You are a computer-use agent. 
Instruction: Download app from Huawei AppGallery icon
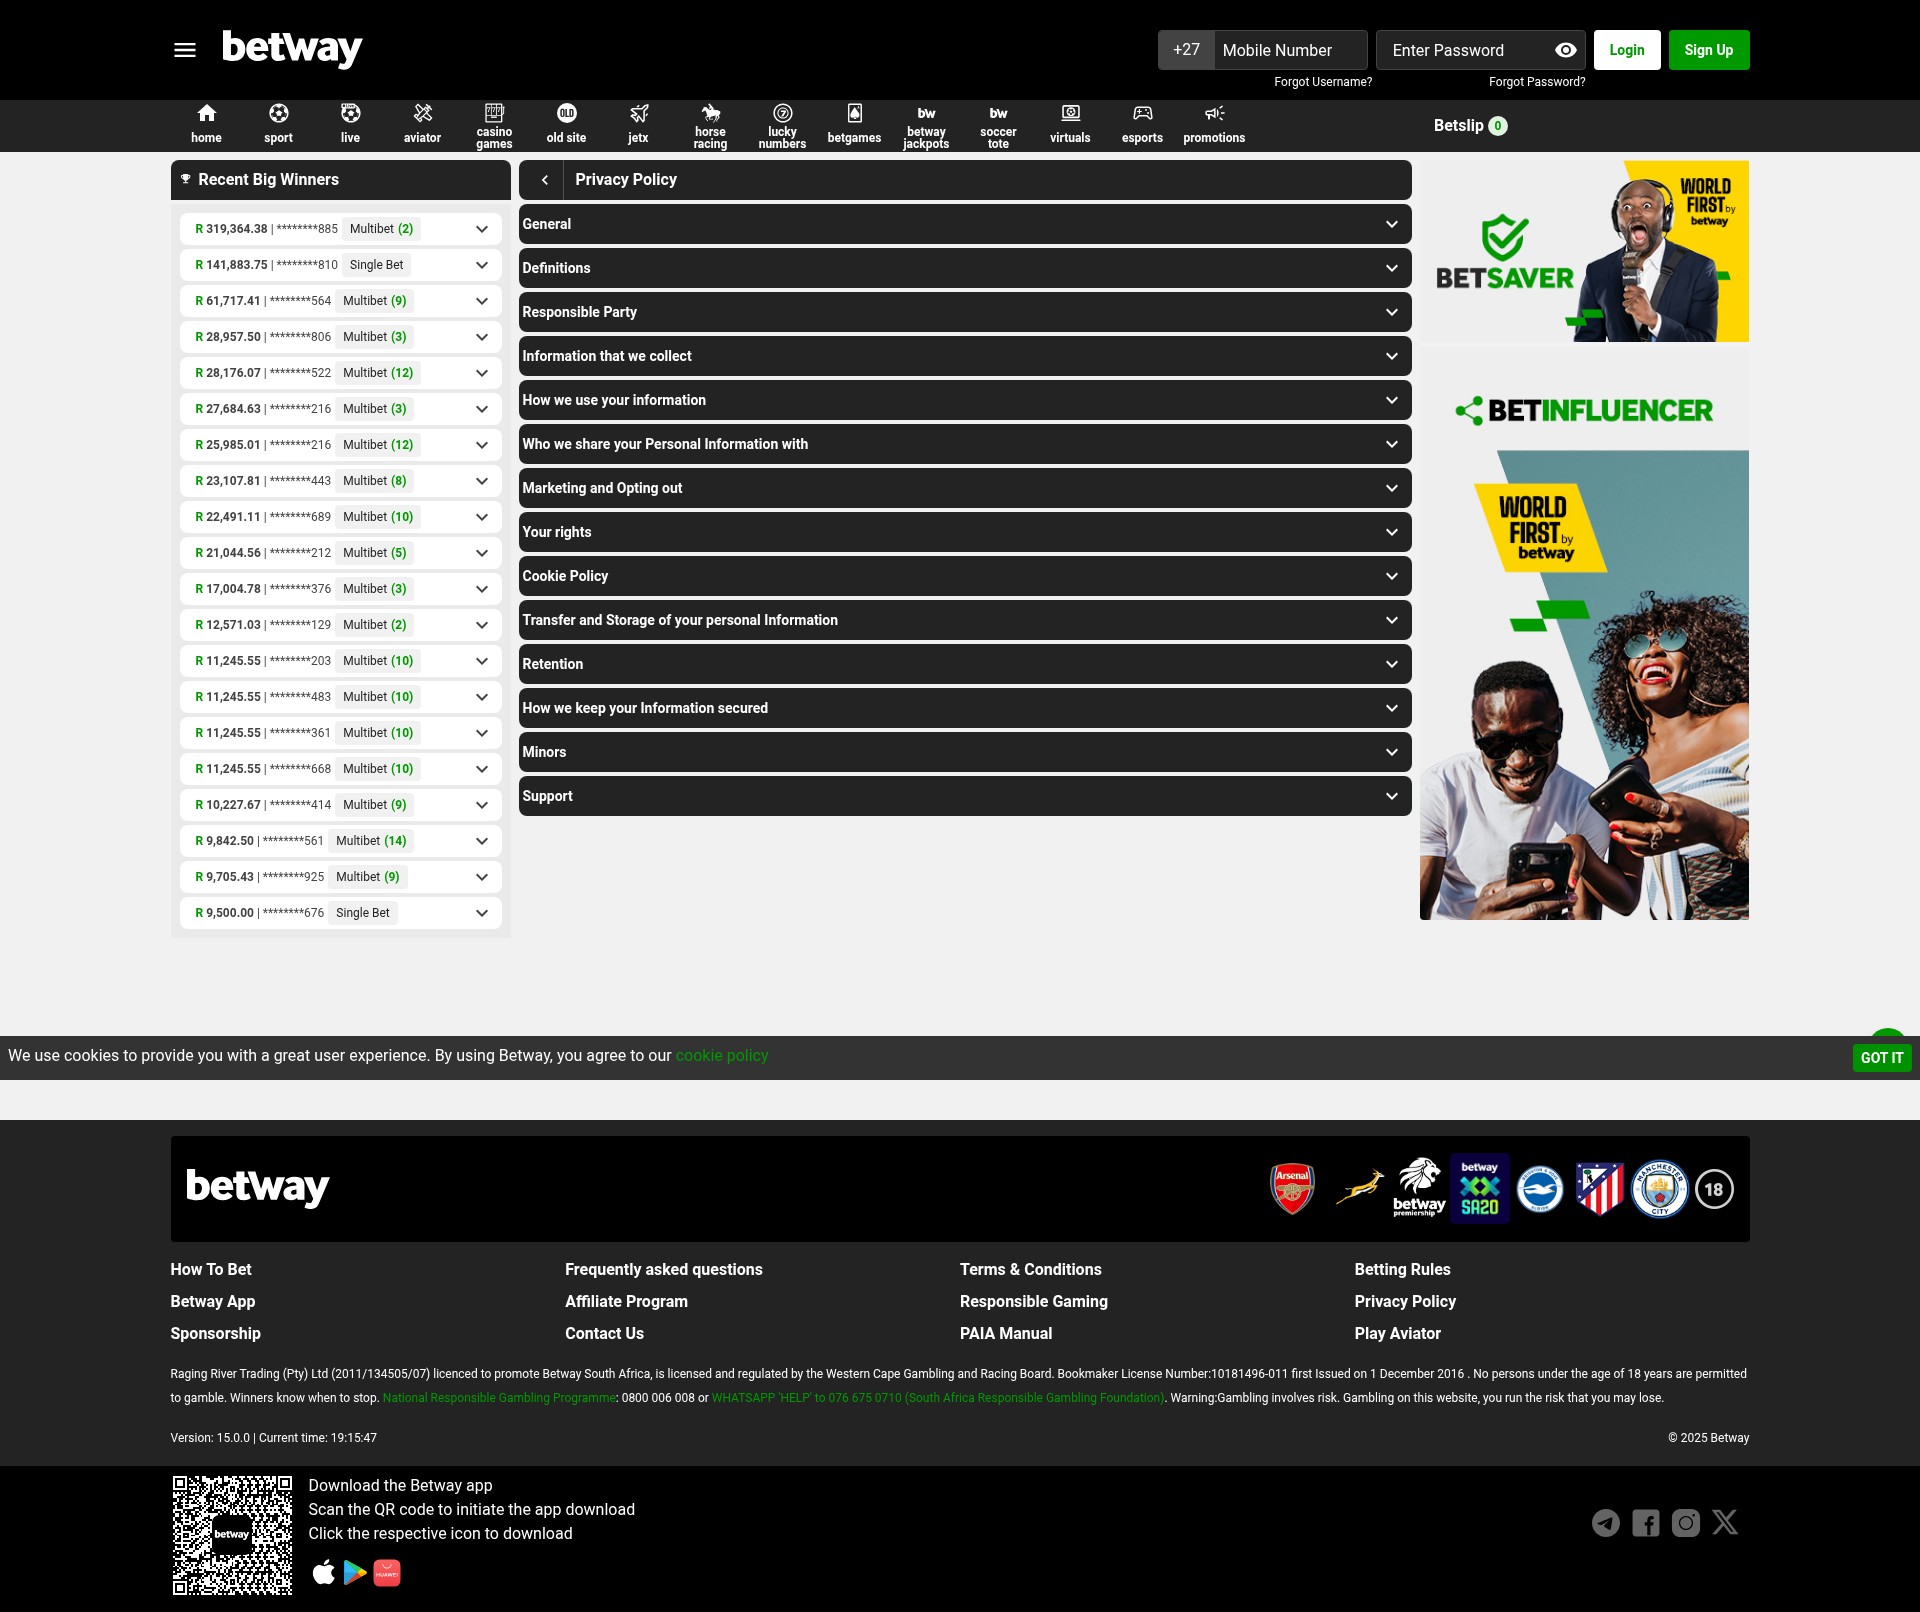[x=387, y=1573]
